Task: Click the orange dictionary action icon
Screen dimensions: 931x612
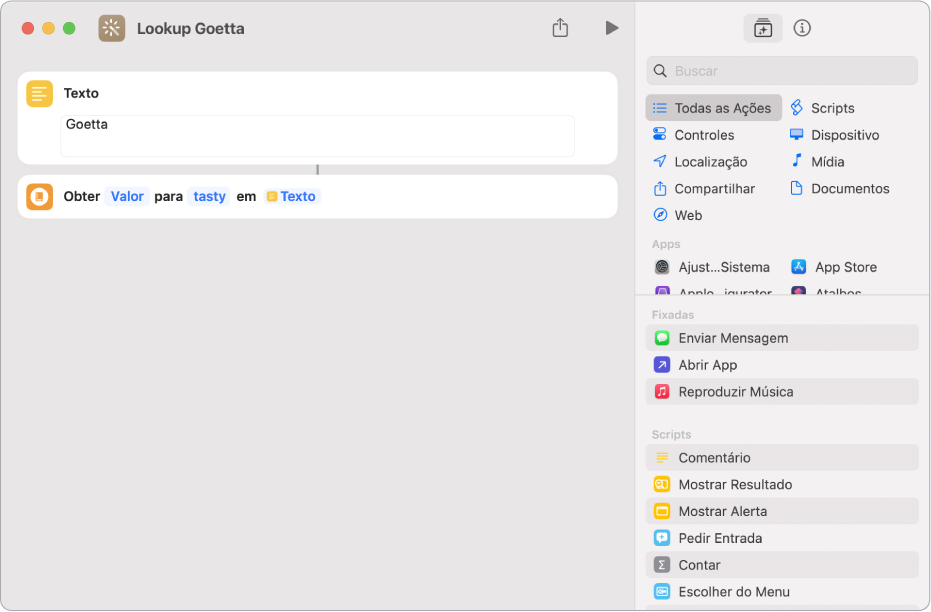Action: click(39, 196)
